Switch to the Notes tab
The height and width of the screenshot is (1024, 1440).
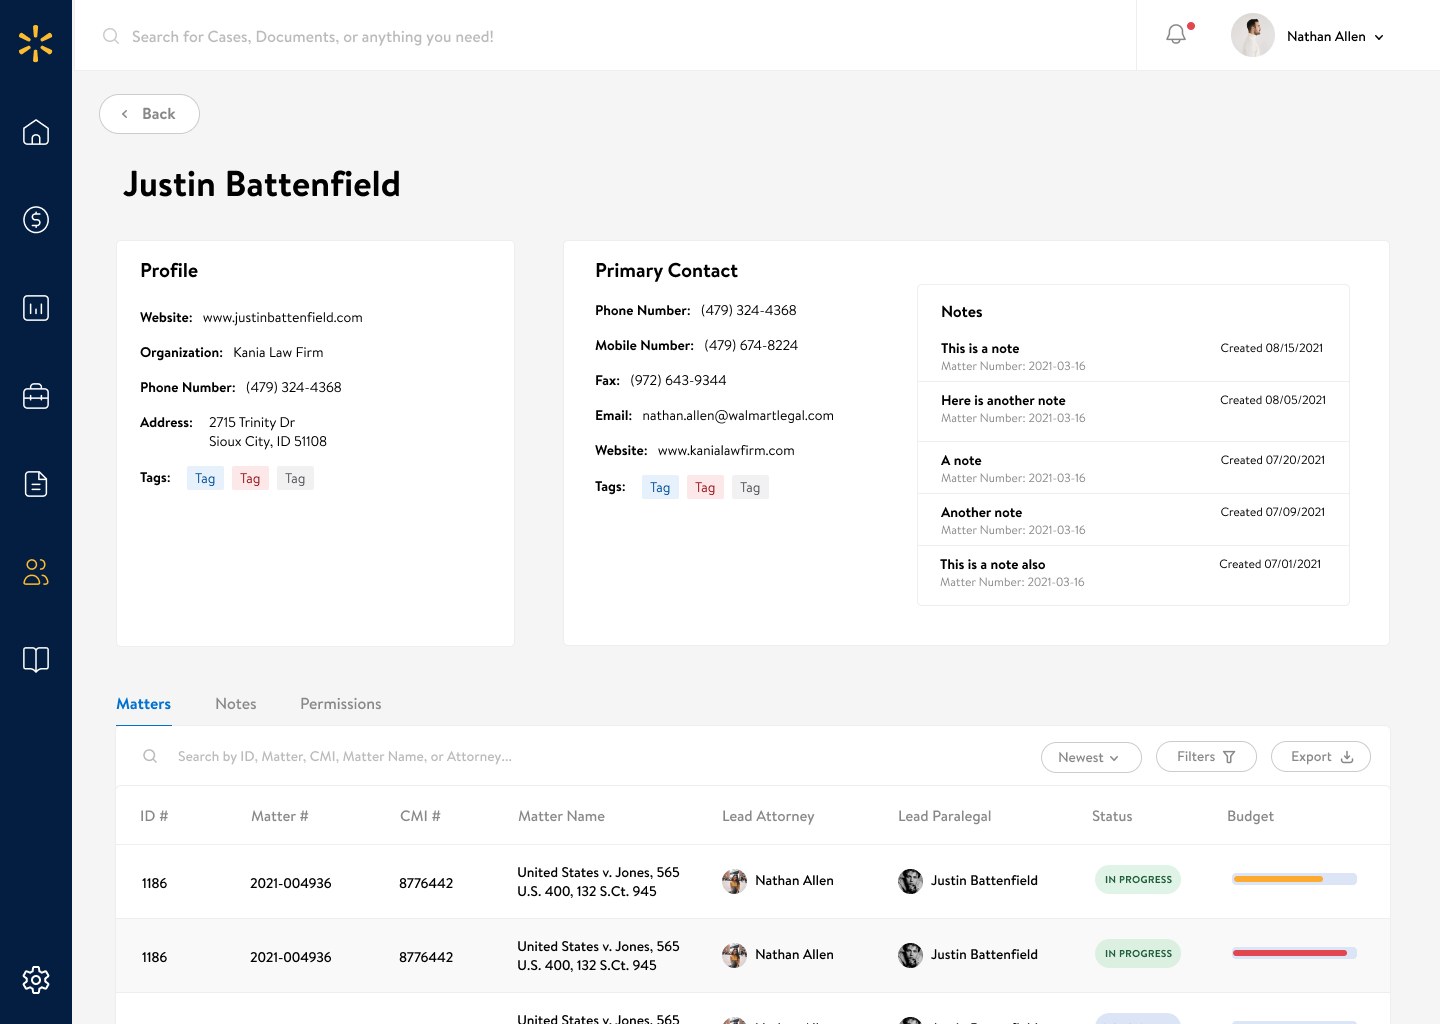(236, 703)
